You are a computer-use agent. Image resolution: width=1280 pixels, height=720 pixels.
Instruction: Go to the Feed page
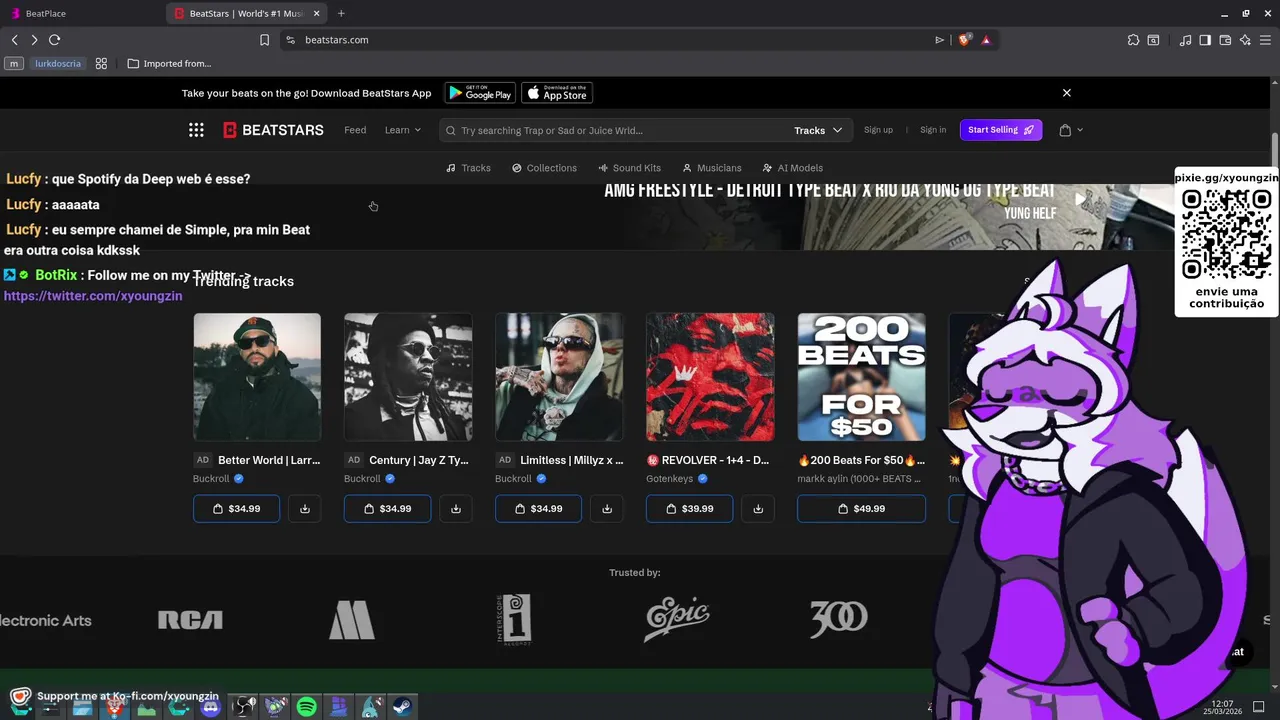tap(355, 130)
